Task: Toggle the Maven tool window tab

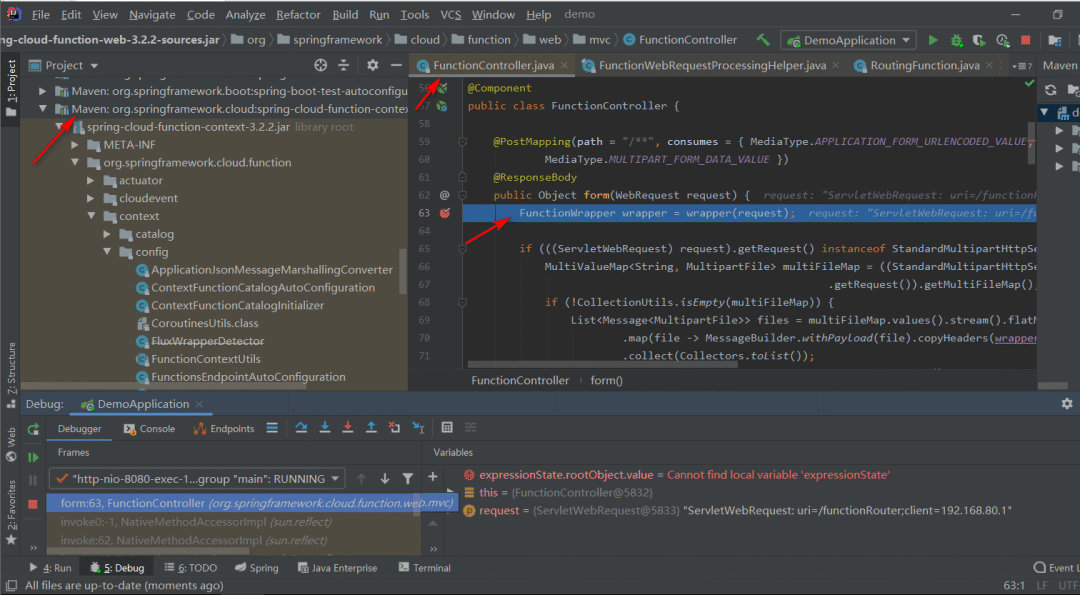Action: (1059, 65)
